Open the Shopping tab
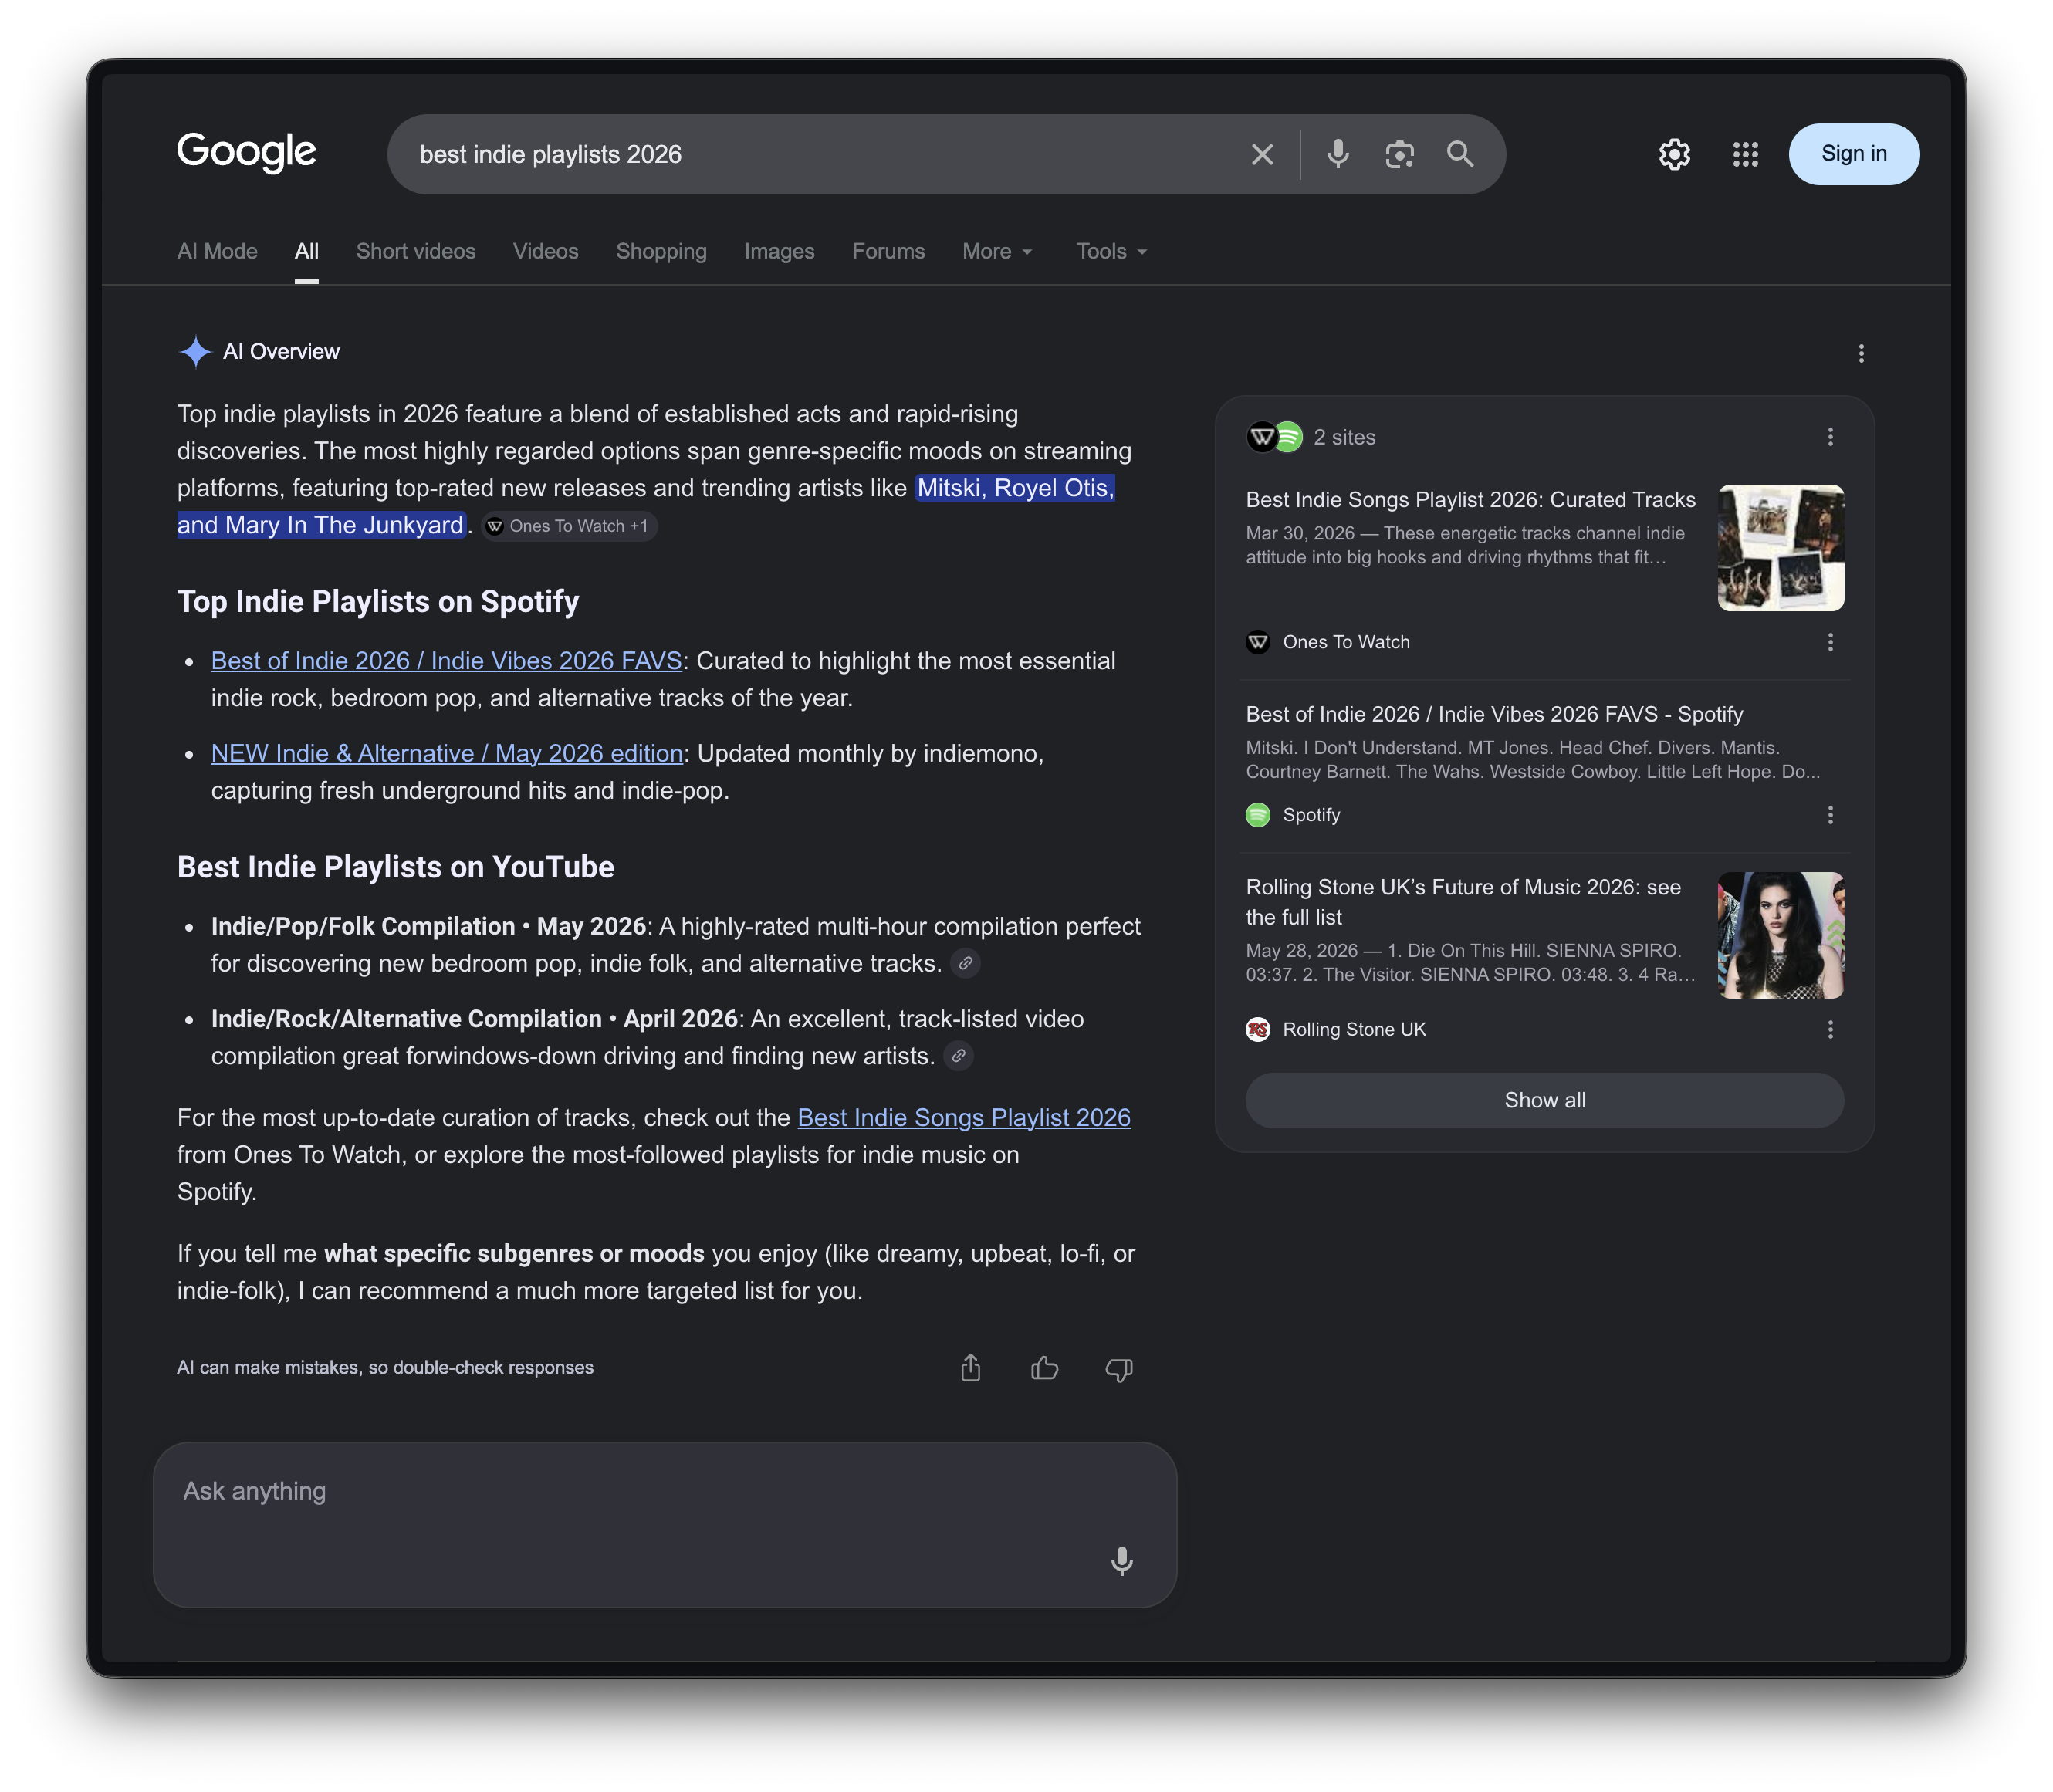 tap(661, 251)
